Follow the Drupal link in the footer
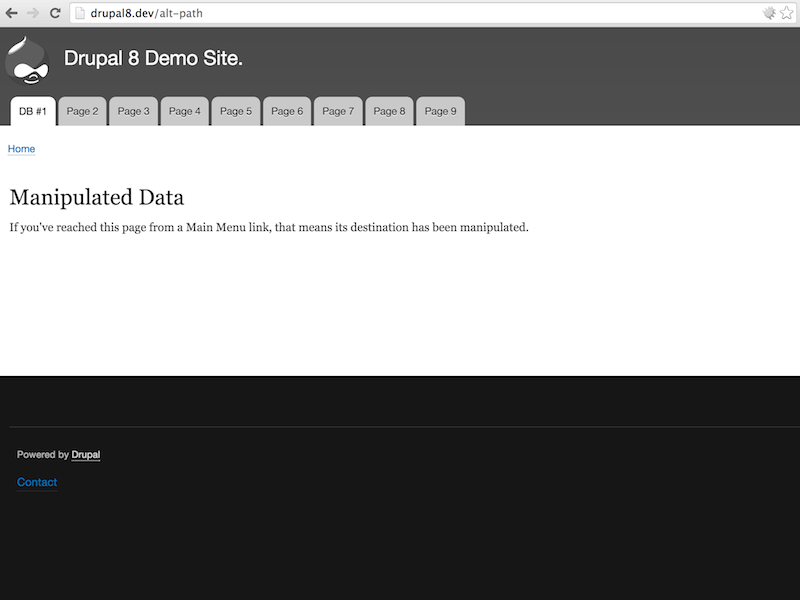Viewport: 800px width, 600px height. (86, 455)
